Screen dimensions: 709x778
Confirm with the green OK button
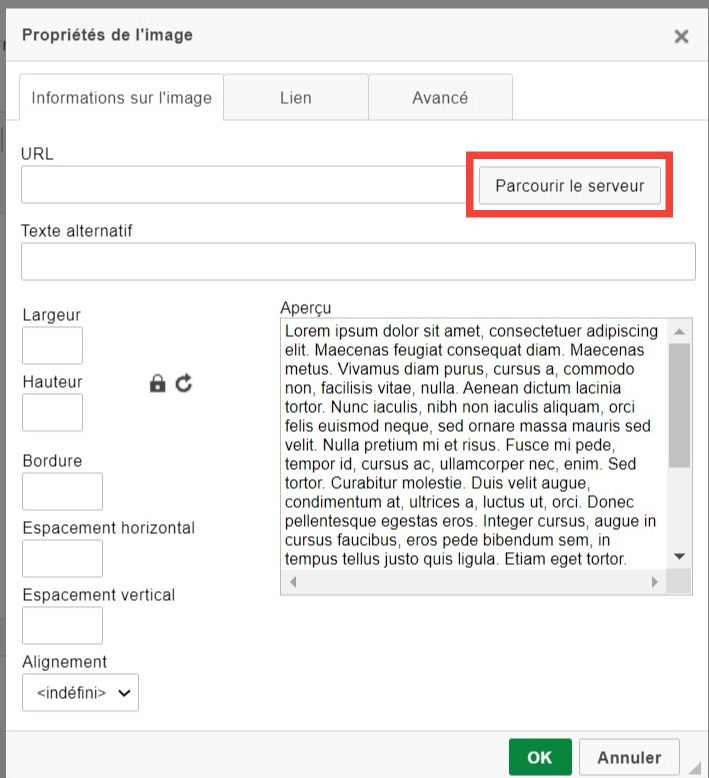click(x=540, y=757)
